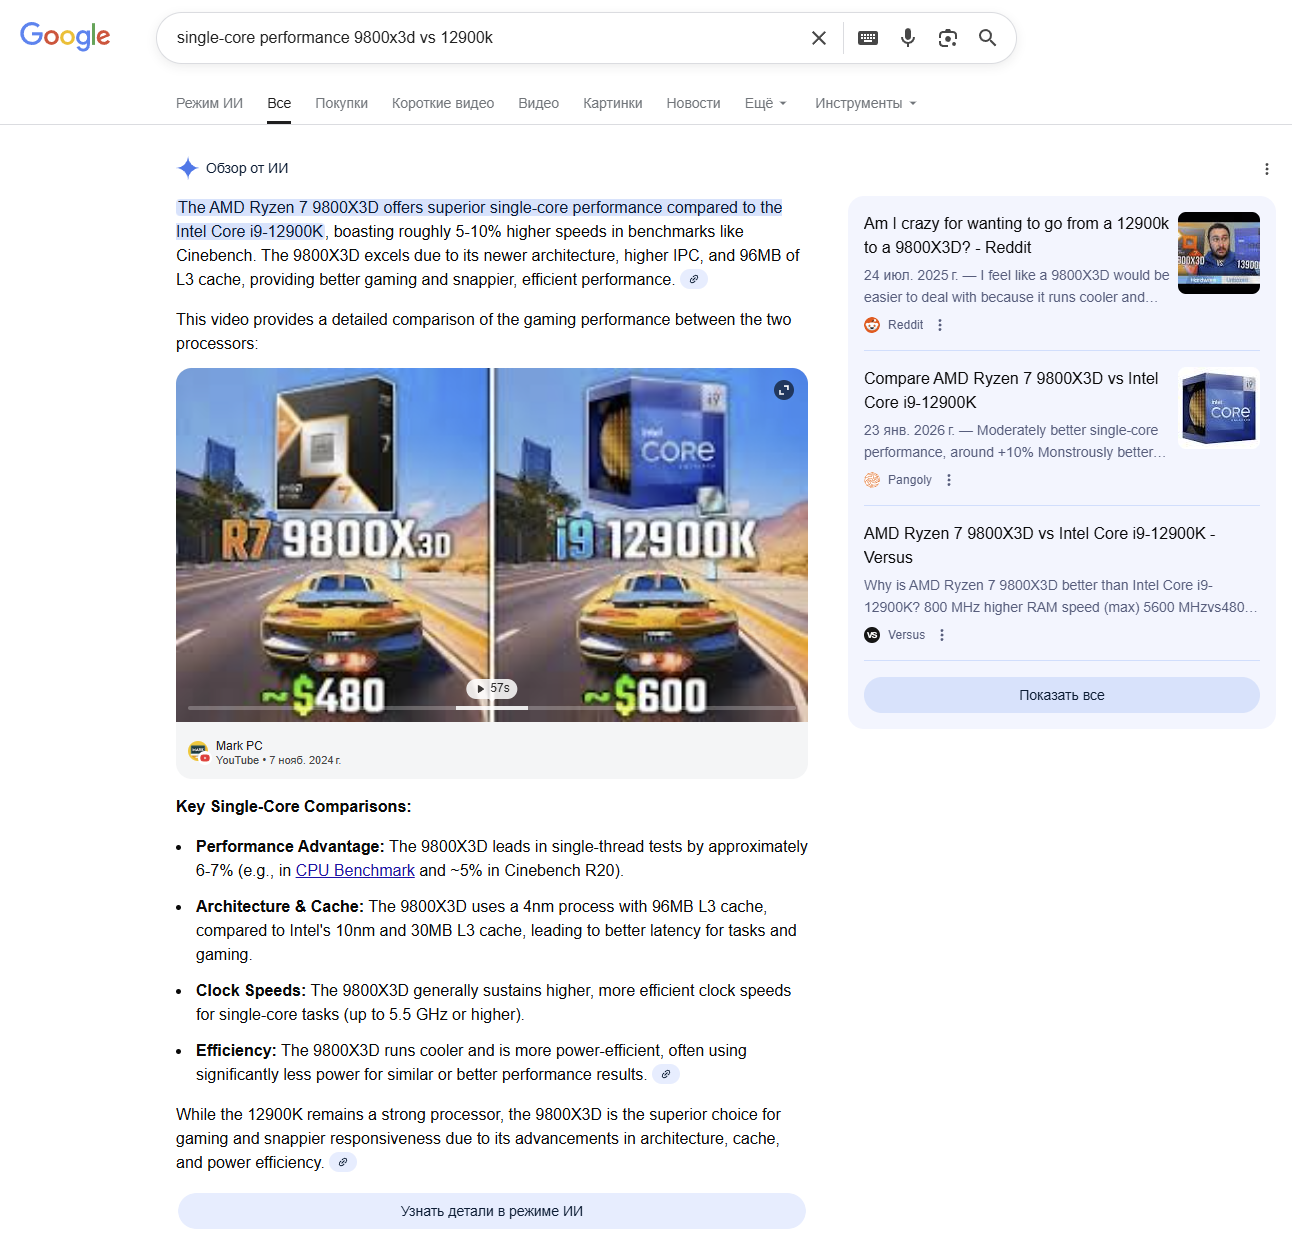The image size is (1292, 1241).
Task: Click the Performance Advantage bullet label
Action: [x=290, y=847]
